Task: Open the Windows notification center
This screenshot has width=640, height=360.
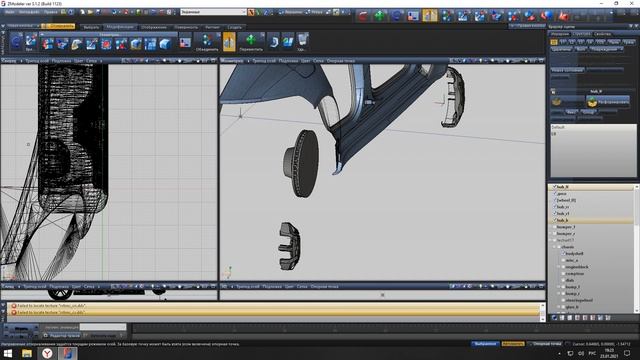Action: 627,353
